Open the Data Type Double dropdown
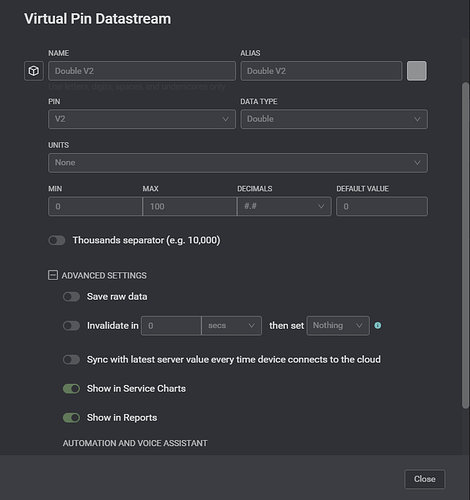Screen dimensions: 470x500 (x=334, y=119)
